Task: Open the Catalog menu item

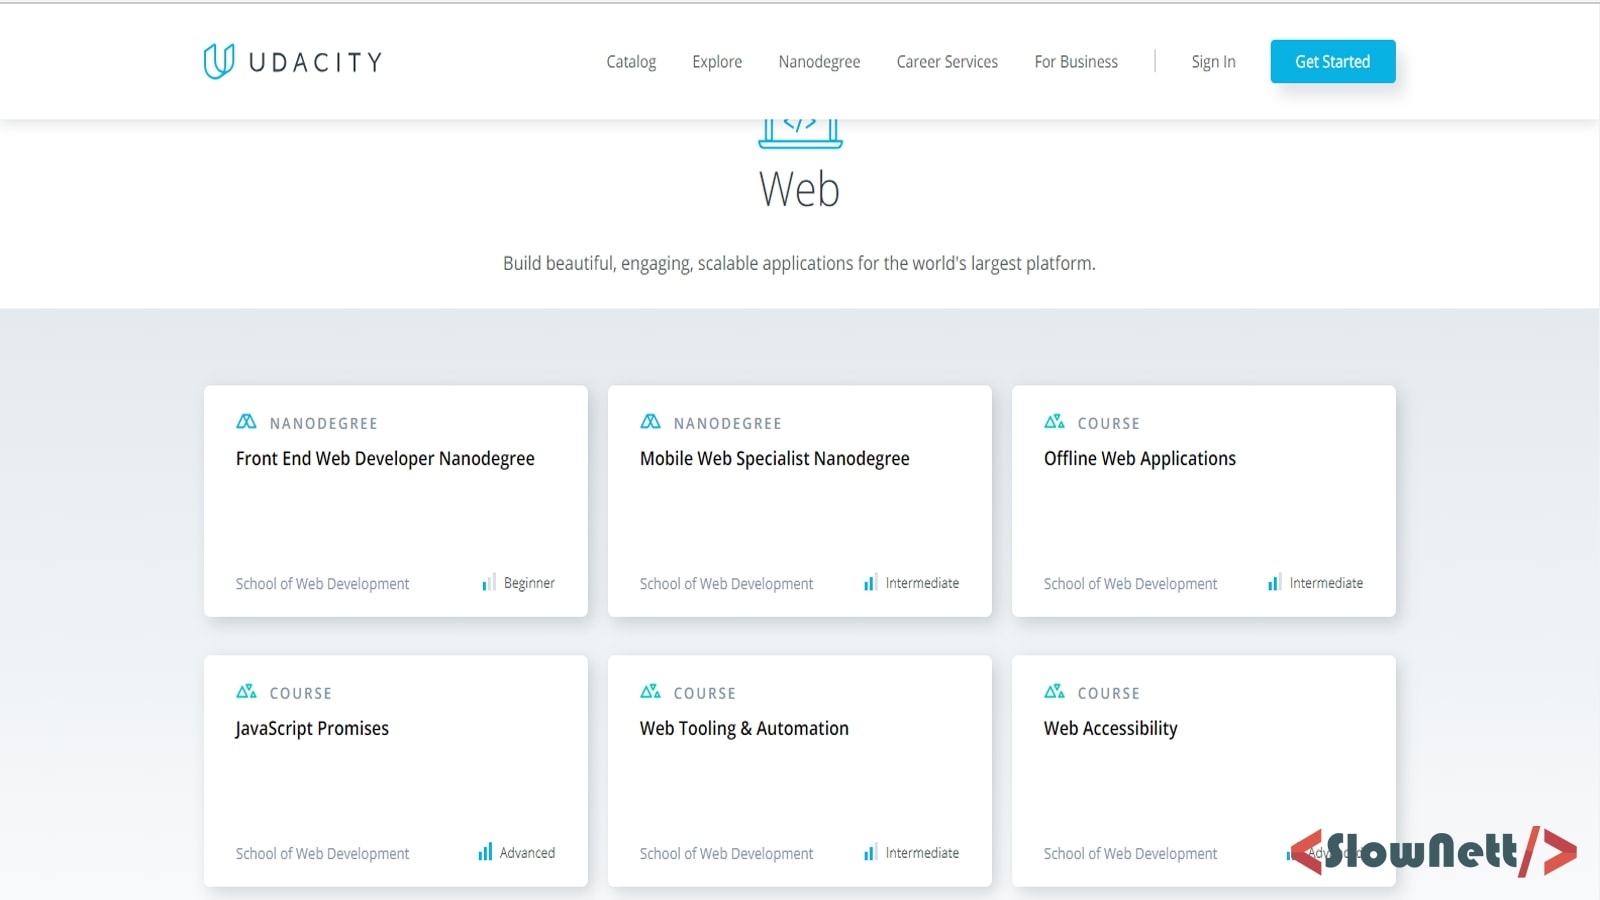Action: [x=631, y=62]
